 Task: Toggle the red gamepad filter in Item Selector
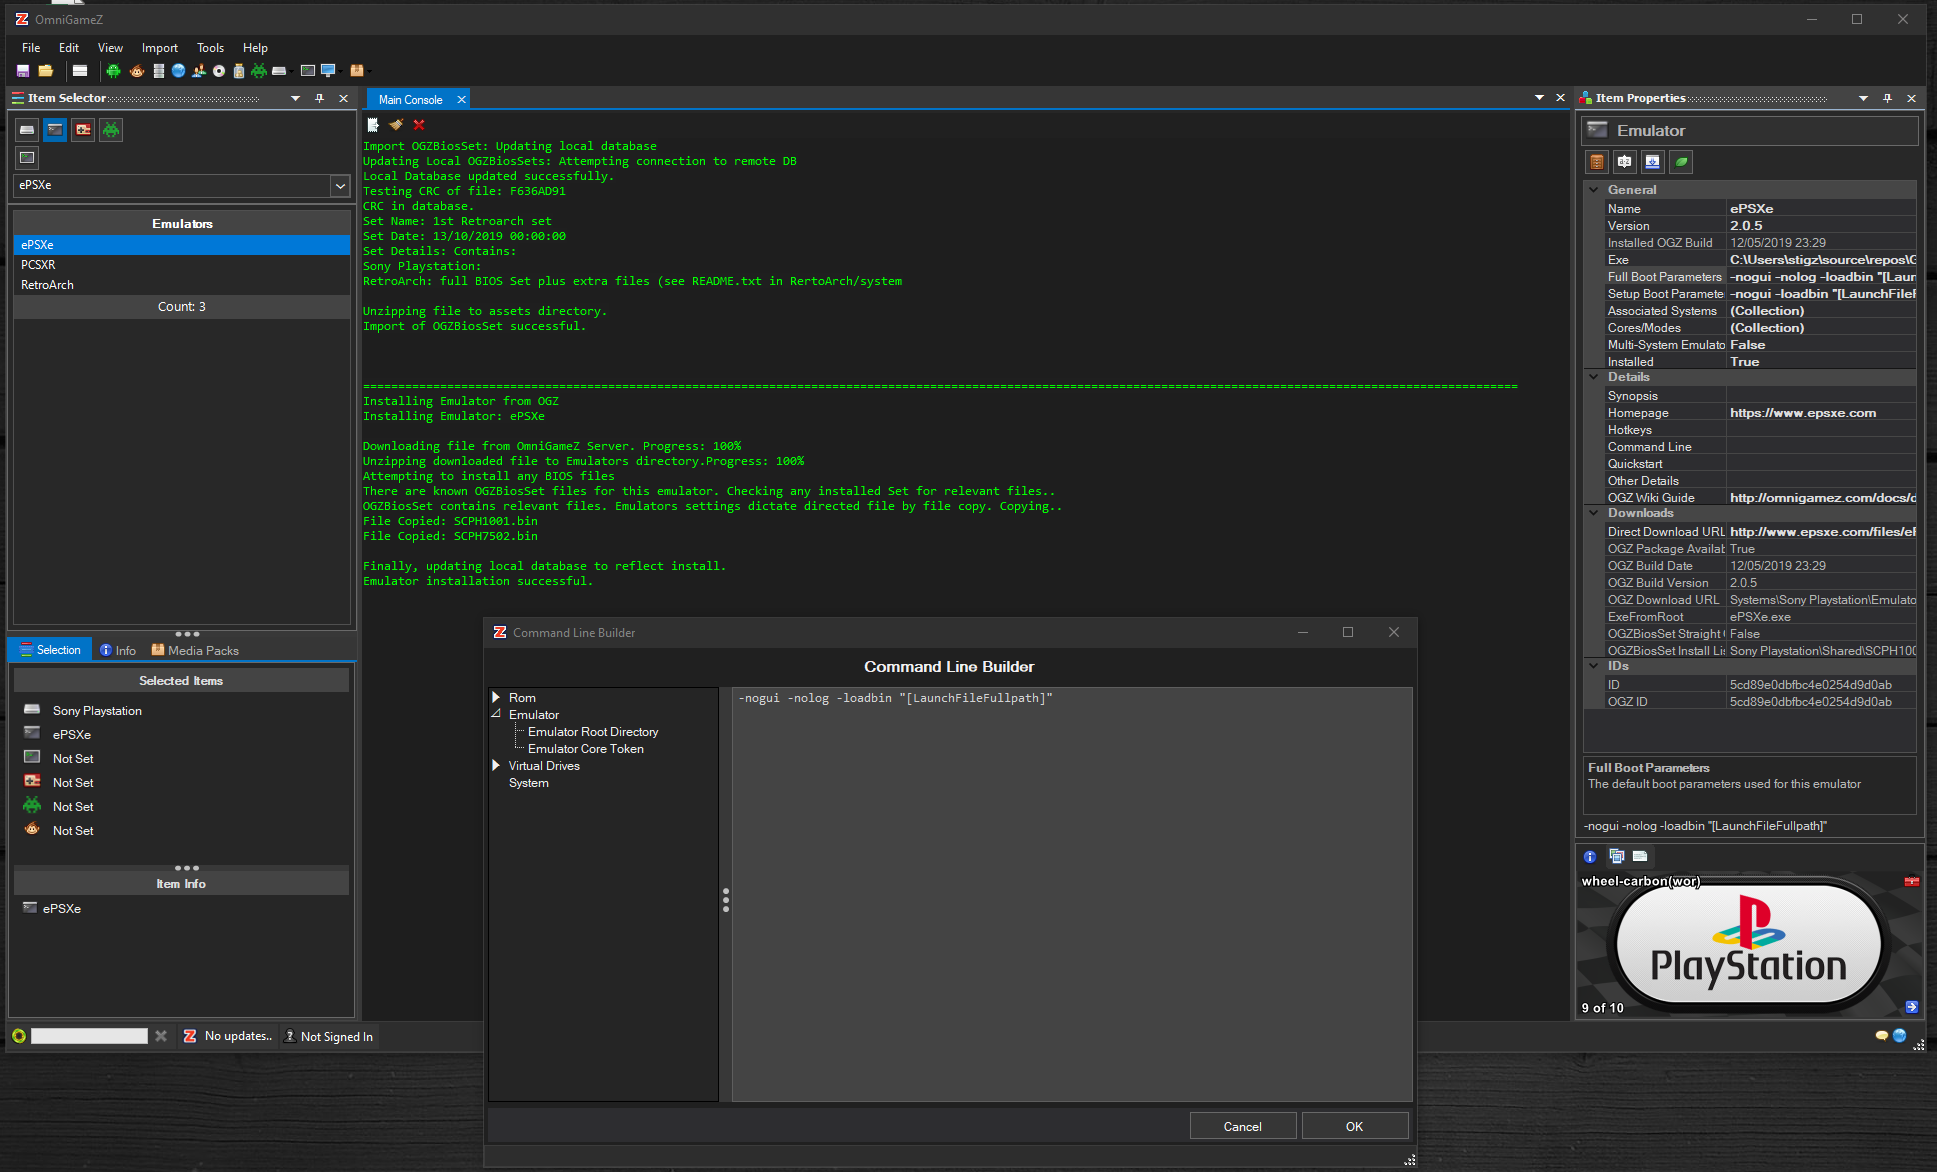[x=83, y=130]
